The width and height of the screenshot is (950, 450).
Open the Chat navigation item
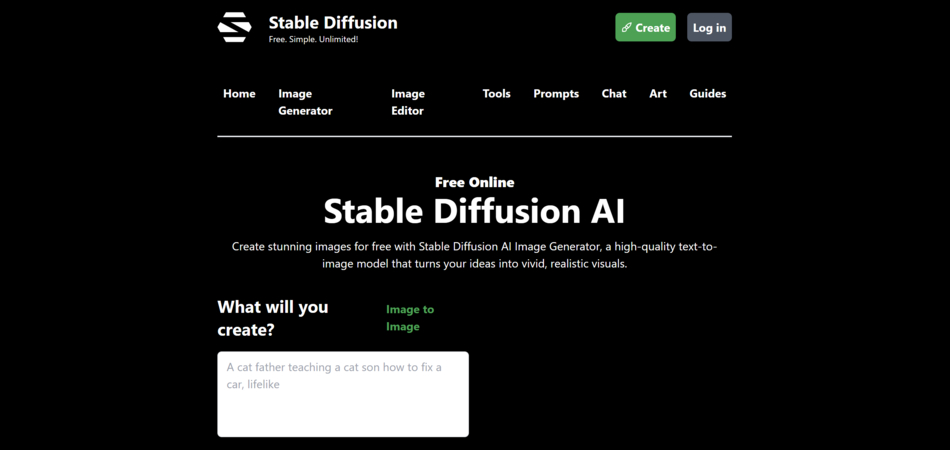click(614, 94)
